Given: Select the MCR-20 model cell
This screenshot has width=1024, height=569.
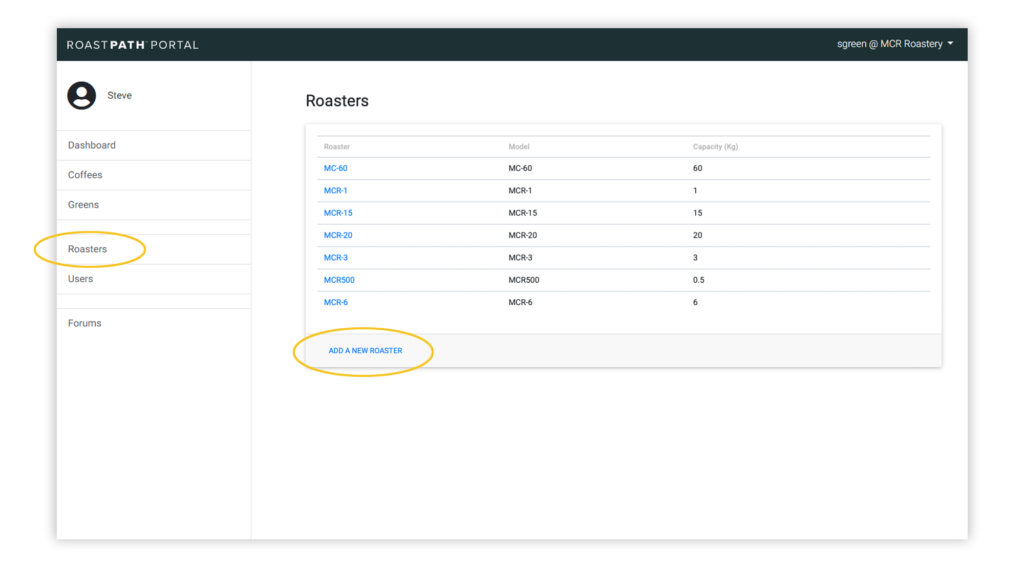Looking at the screenshot, I should coord(522,235).
